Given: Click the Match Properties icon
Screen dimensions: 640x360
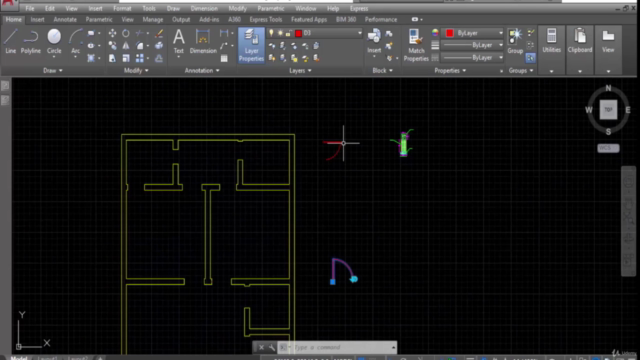Looking at the screenshot, I should pos(416,45).
